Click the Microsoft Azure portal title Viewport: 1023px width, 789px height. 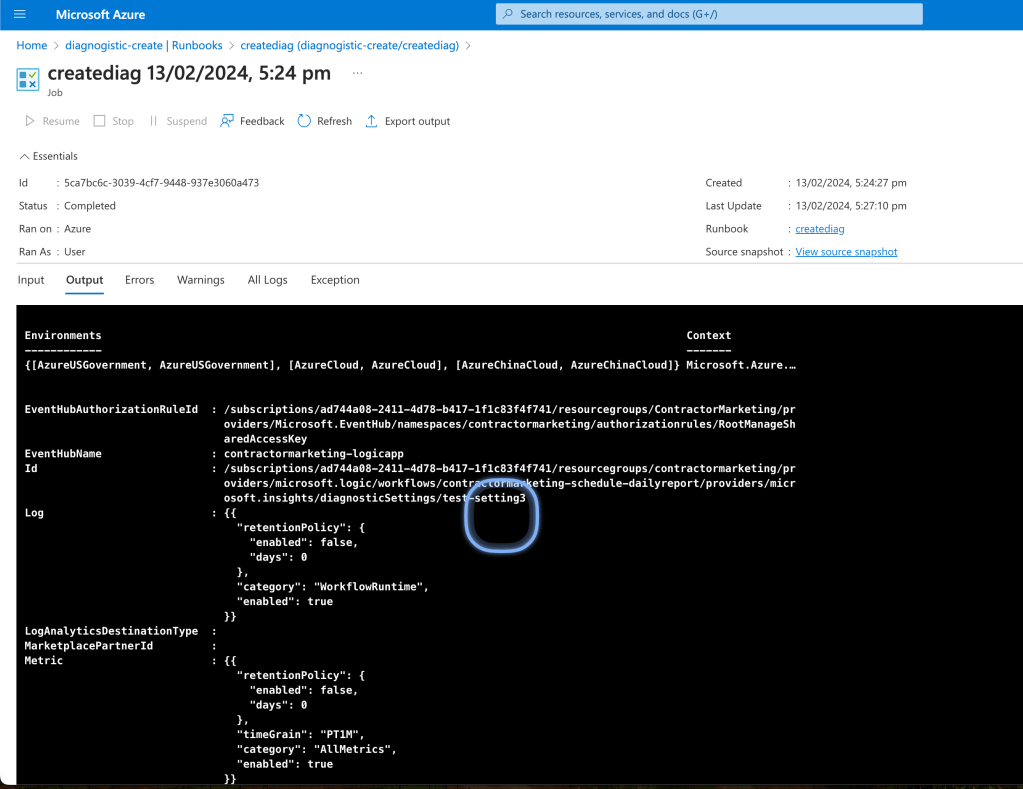click(100, 14)
